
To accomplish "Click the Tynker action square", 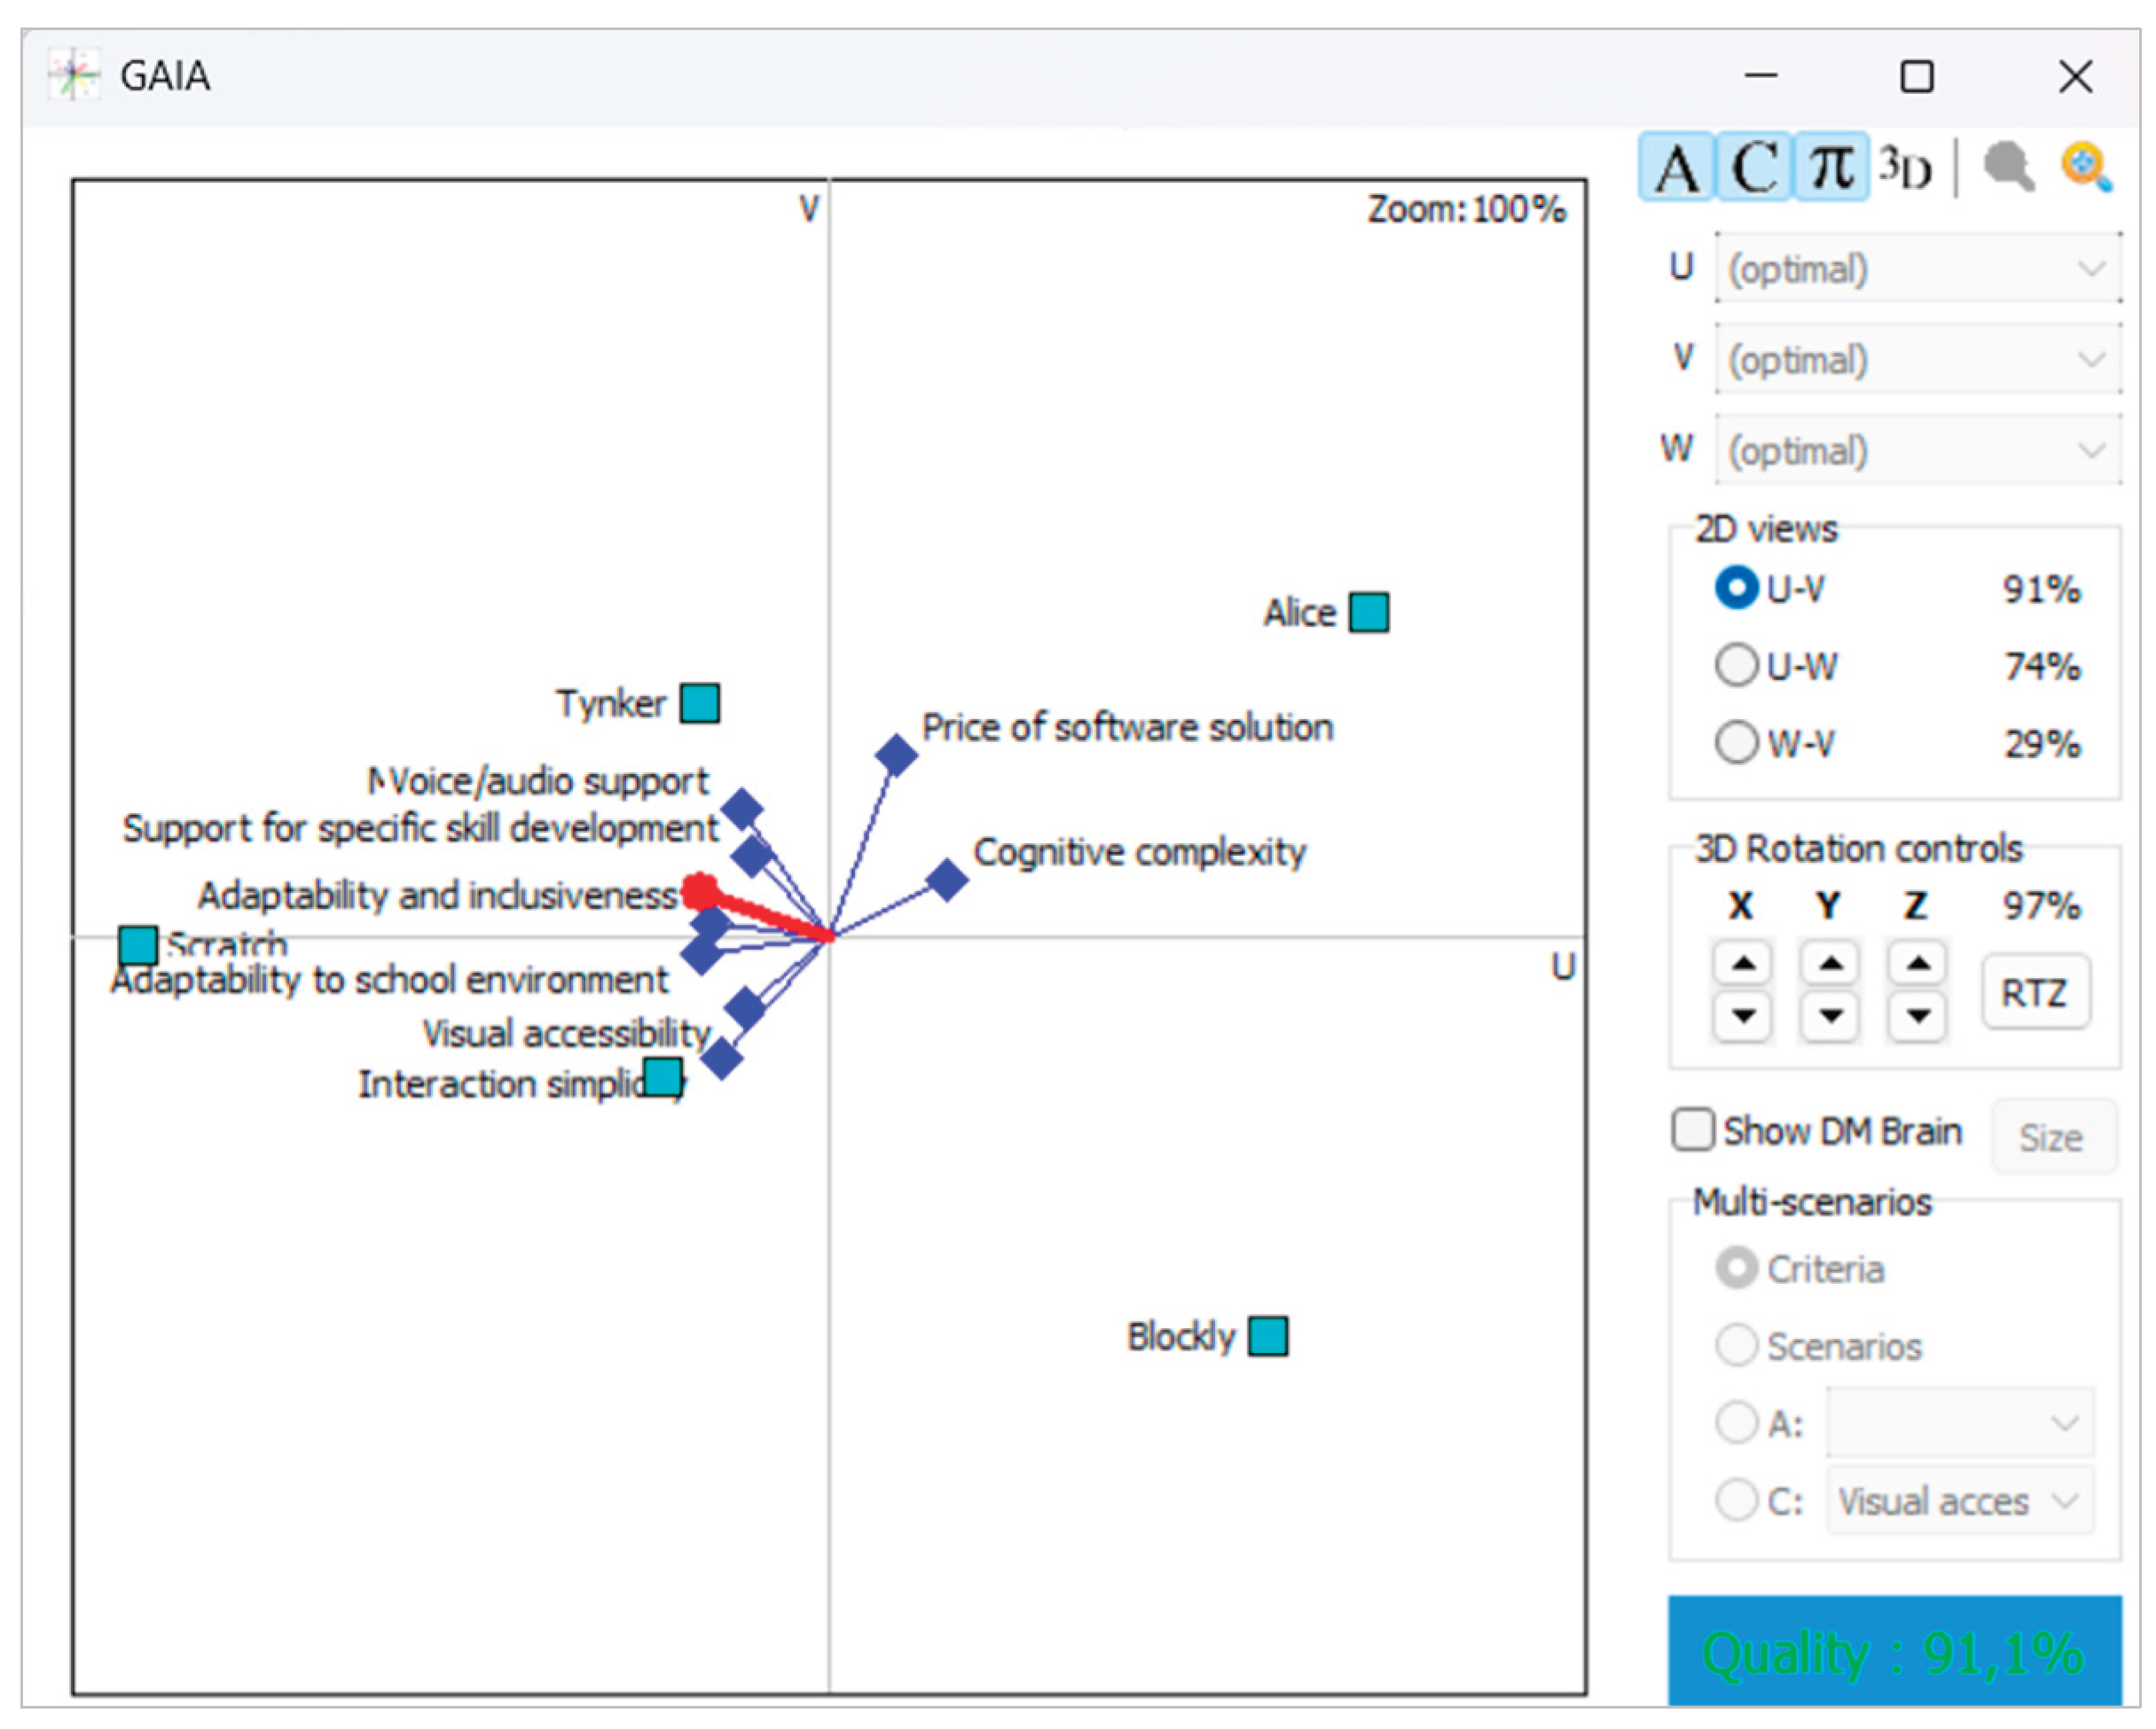I will click(700, 703).
